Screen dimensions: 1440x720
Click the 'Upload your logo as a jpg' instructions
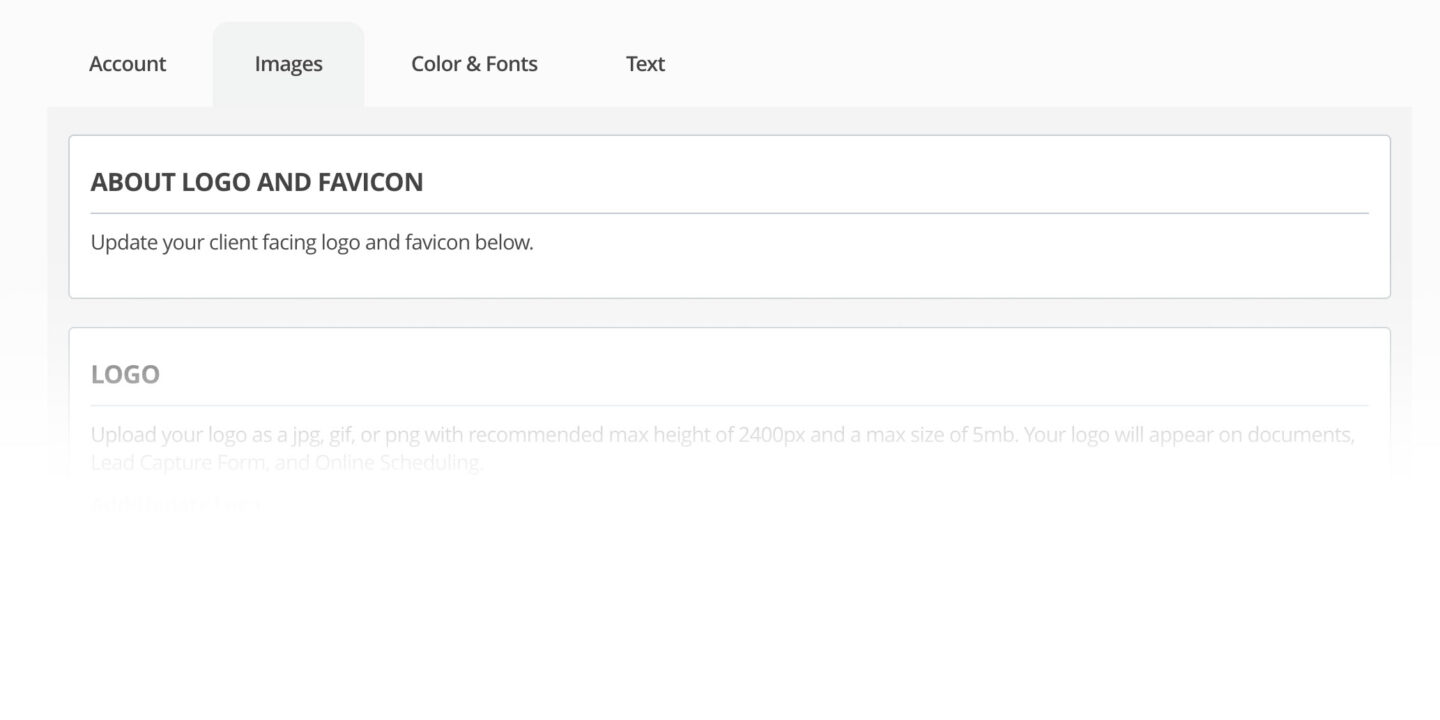click(x=250, y=435)
